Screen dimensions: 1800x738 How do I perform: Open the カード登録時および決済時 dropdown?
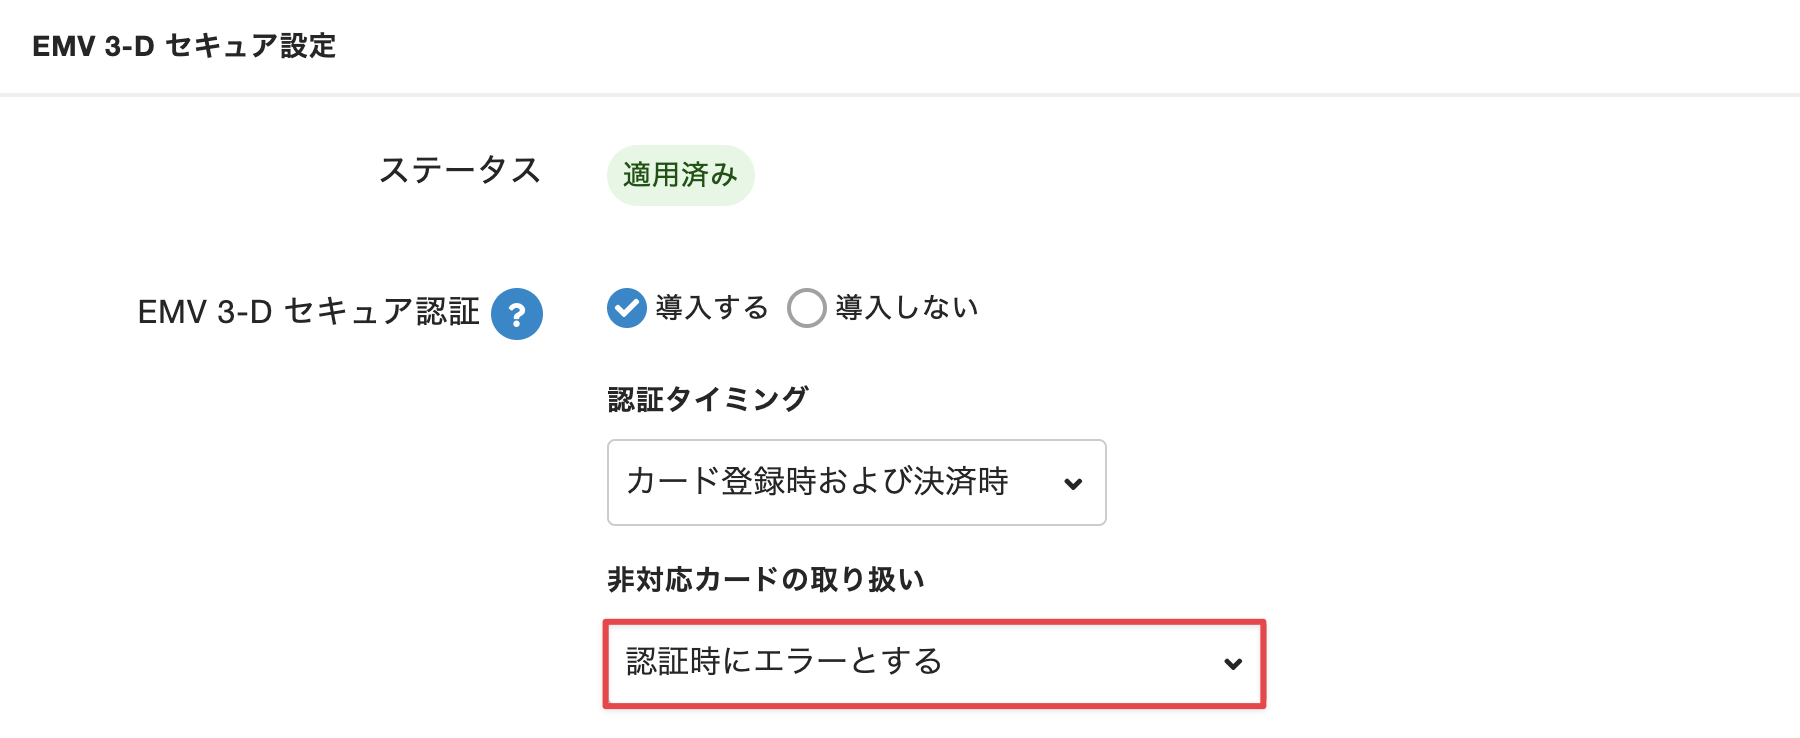[x=857, y=482]
